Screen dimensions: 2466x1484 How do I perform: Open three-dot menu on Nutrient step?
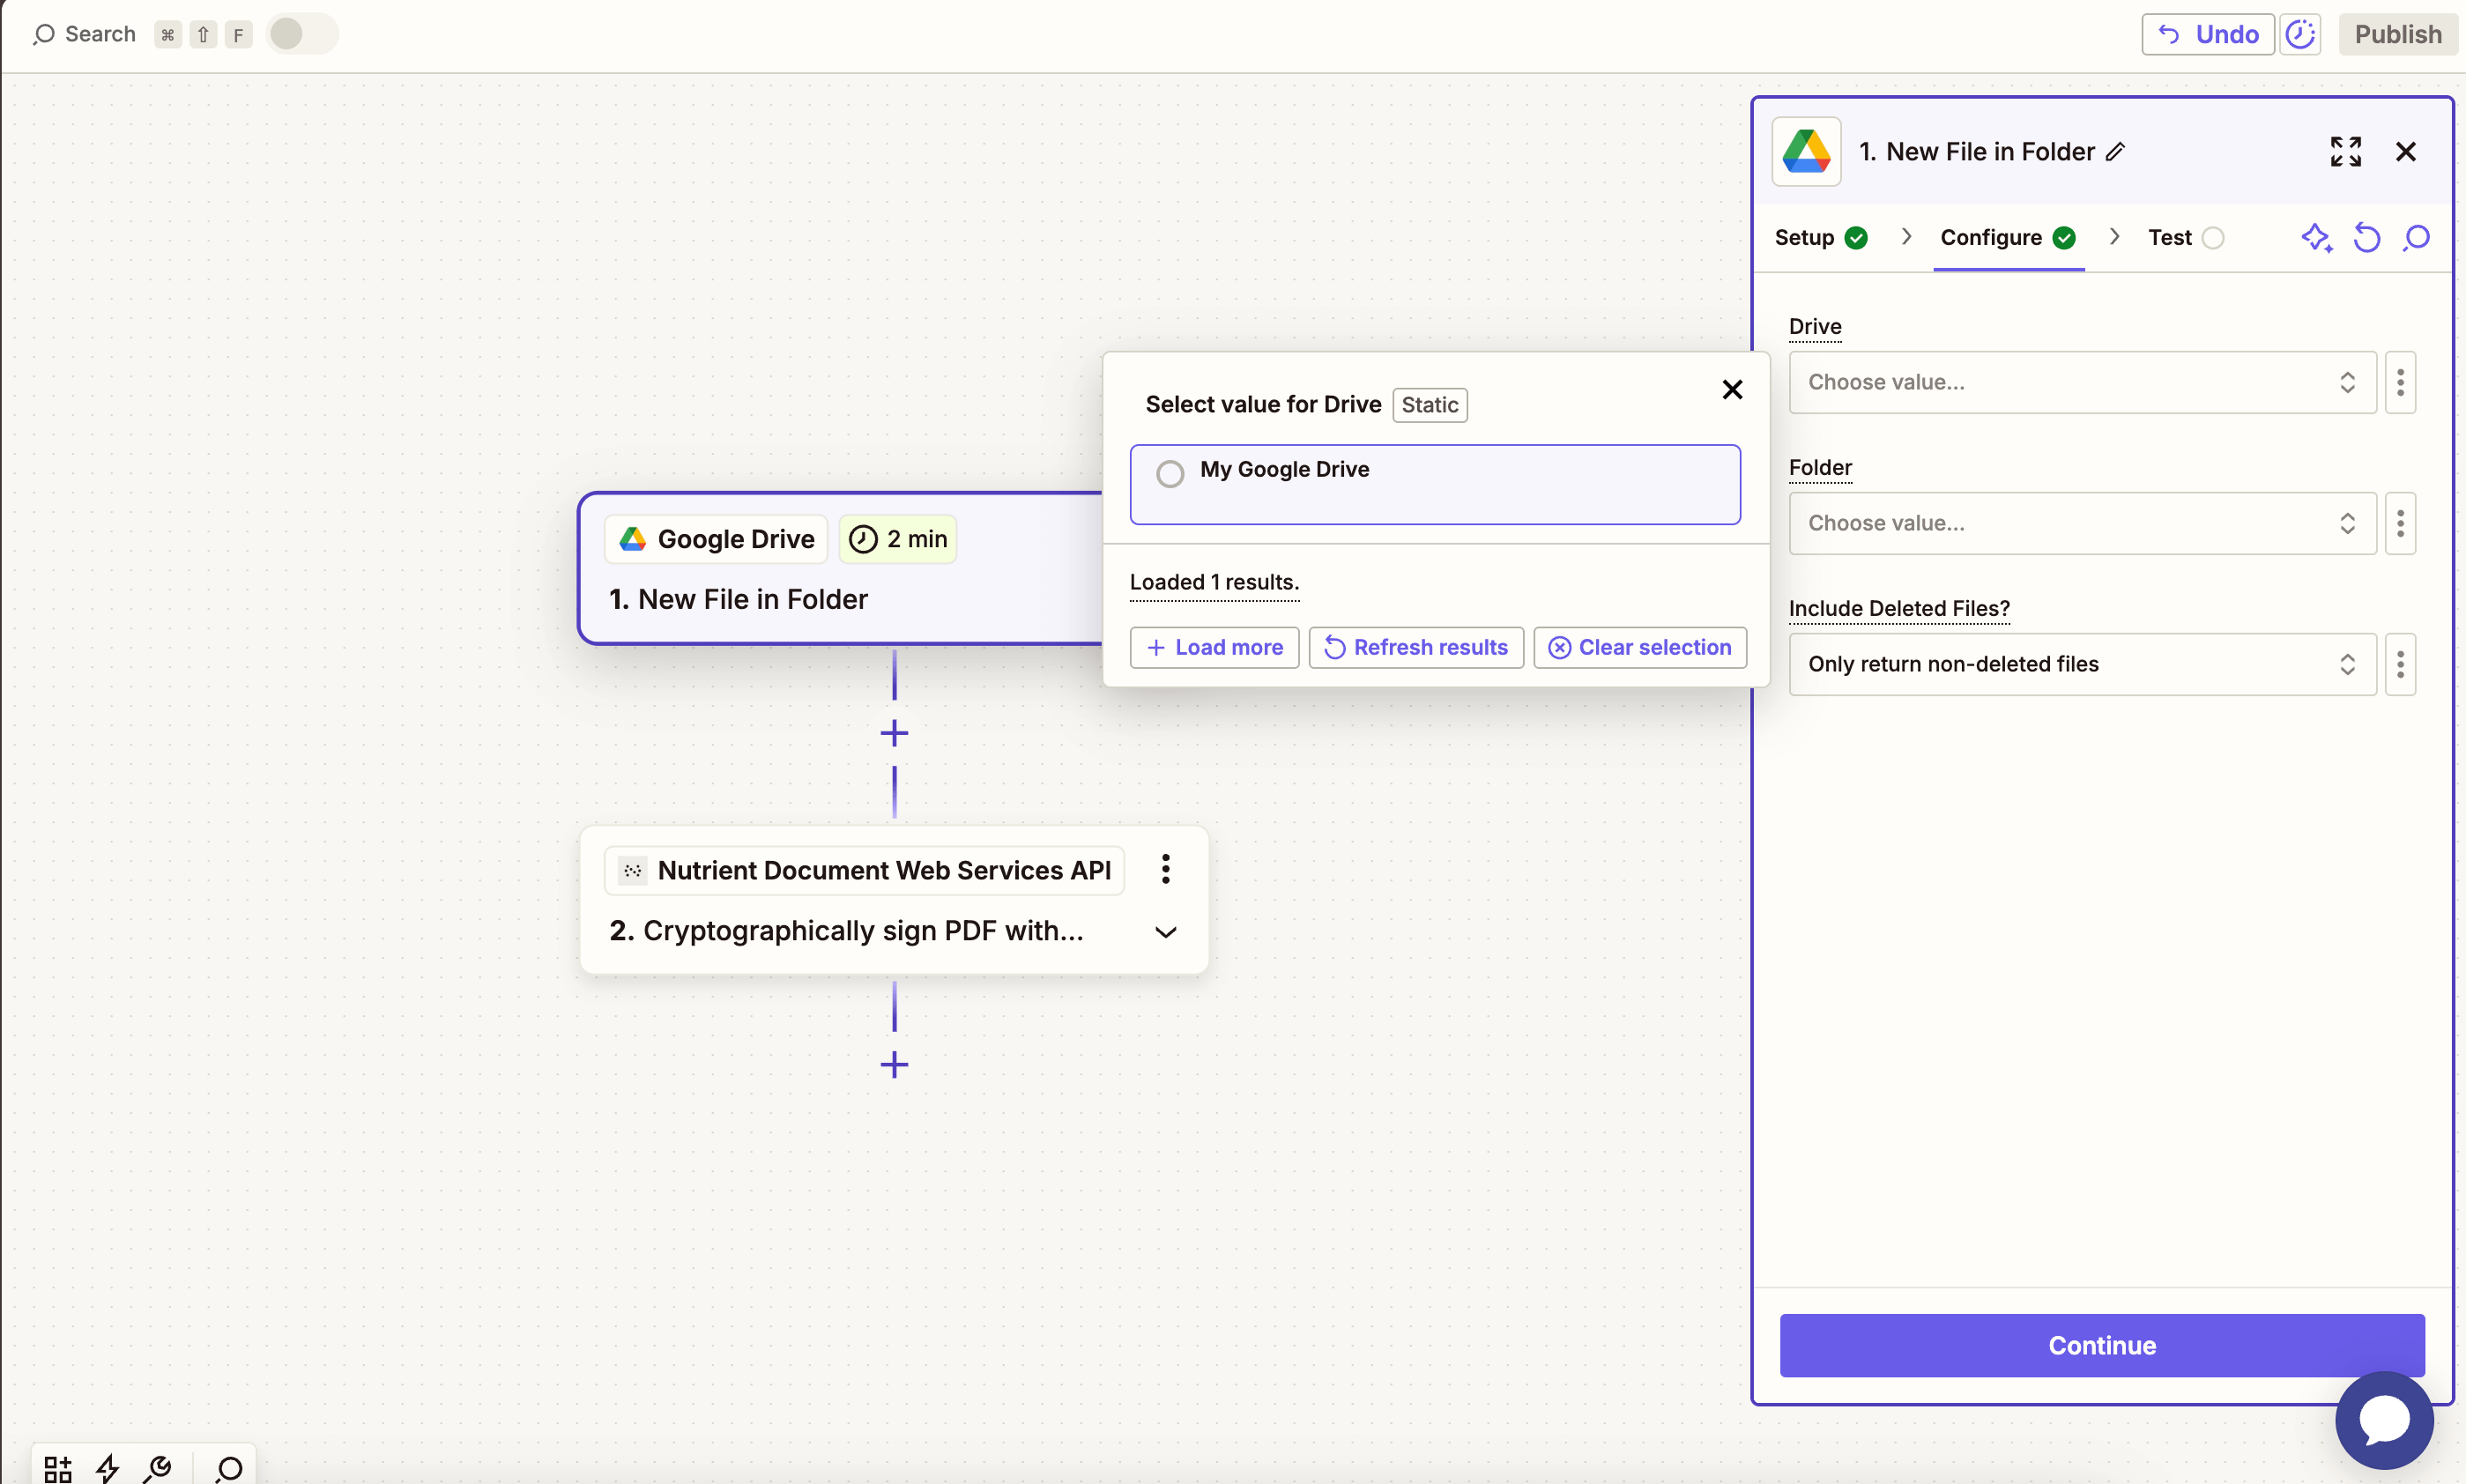pyautogui.click(x=1165, y=869)
